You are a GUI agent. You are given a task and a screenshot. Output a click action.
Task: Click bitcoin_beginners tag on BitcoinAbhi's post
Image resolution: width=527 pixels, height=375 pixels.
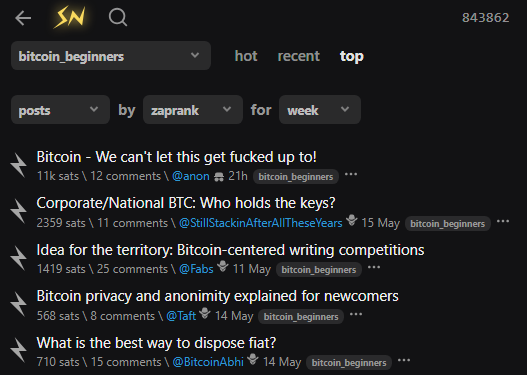point(349,363)
